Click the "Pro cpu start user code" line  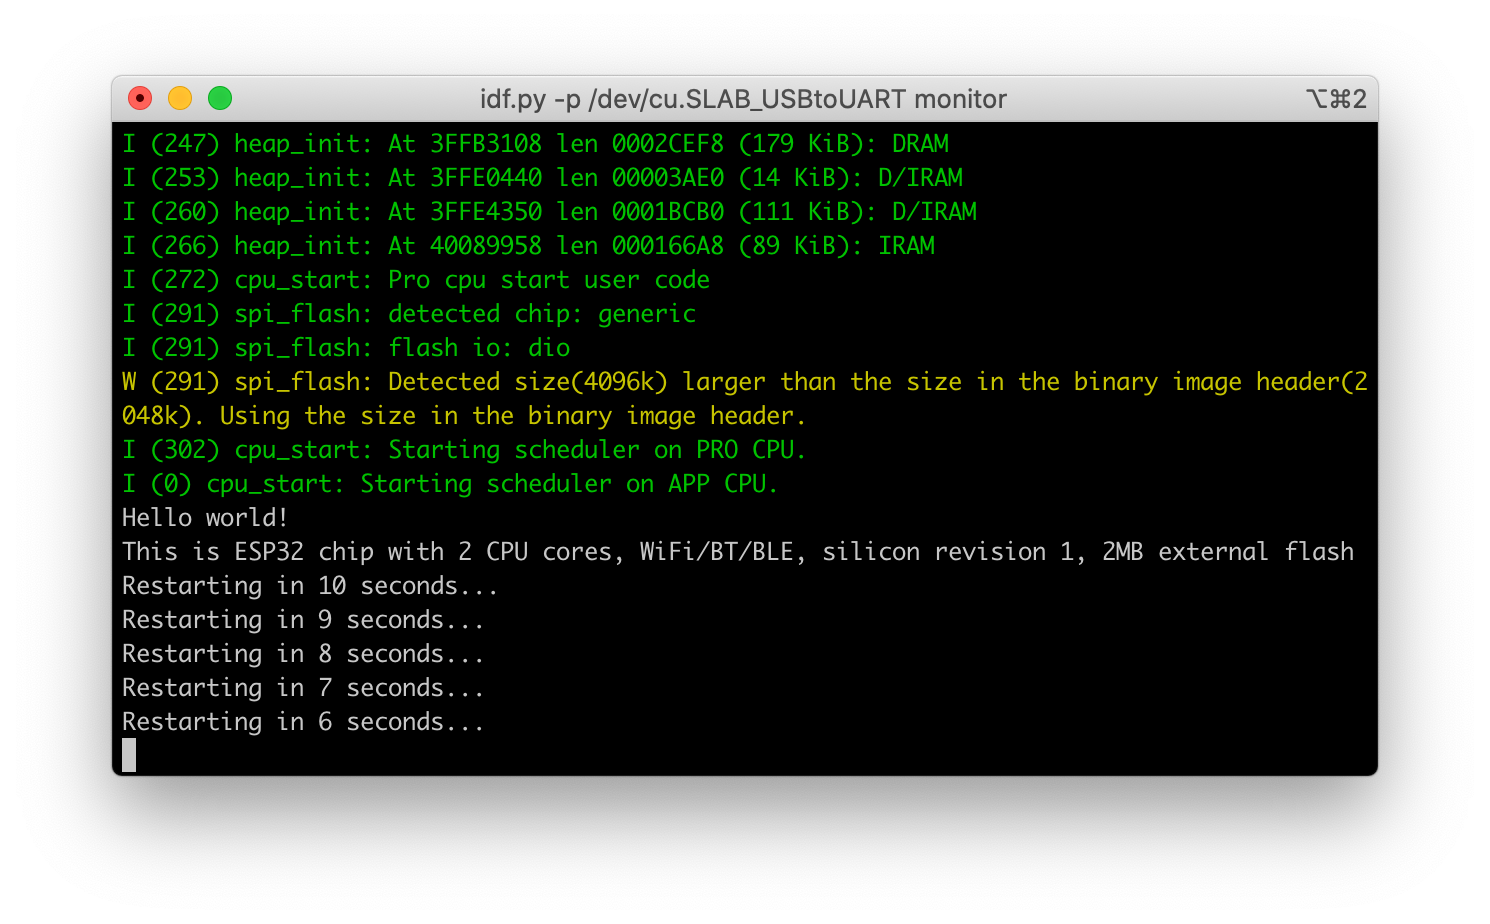point(416,280)
